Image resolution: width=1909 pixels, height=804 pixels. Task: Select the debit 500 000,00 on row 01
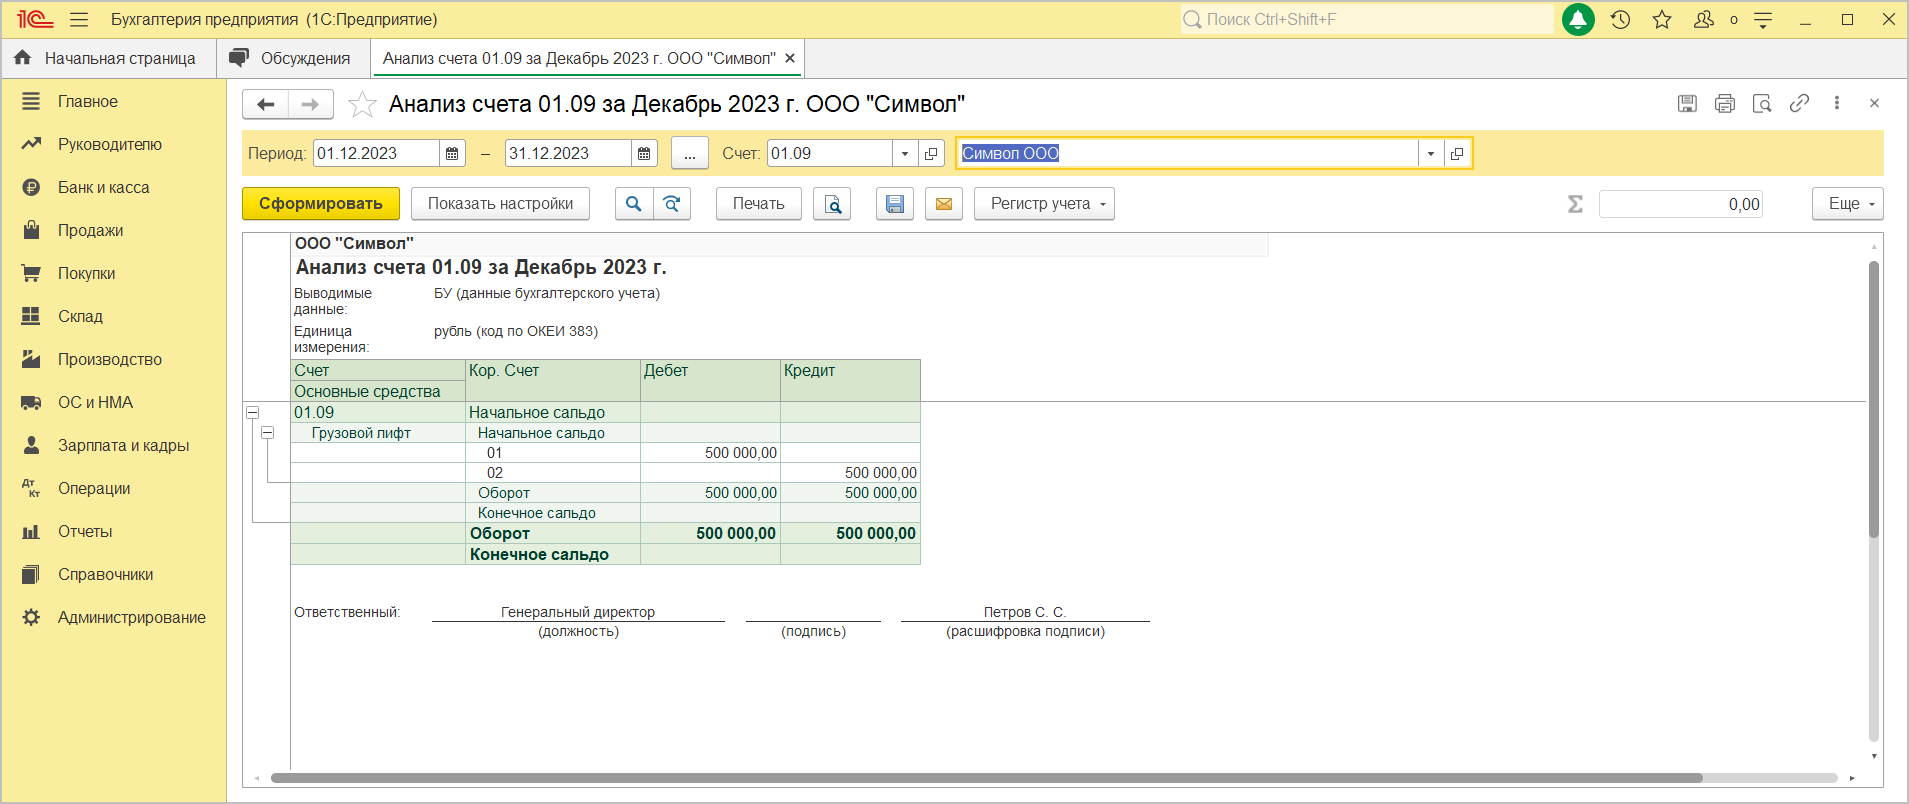(x=710, y=453)
